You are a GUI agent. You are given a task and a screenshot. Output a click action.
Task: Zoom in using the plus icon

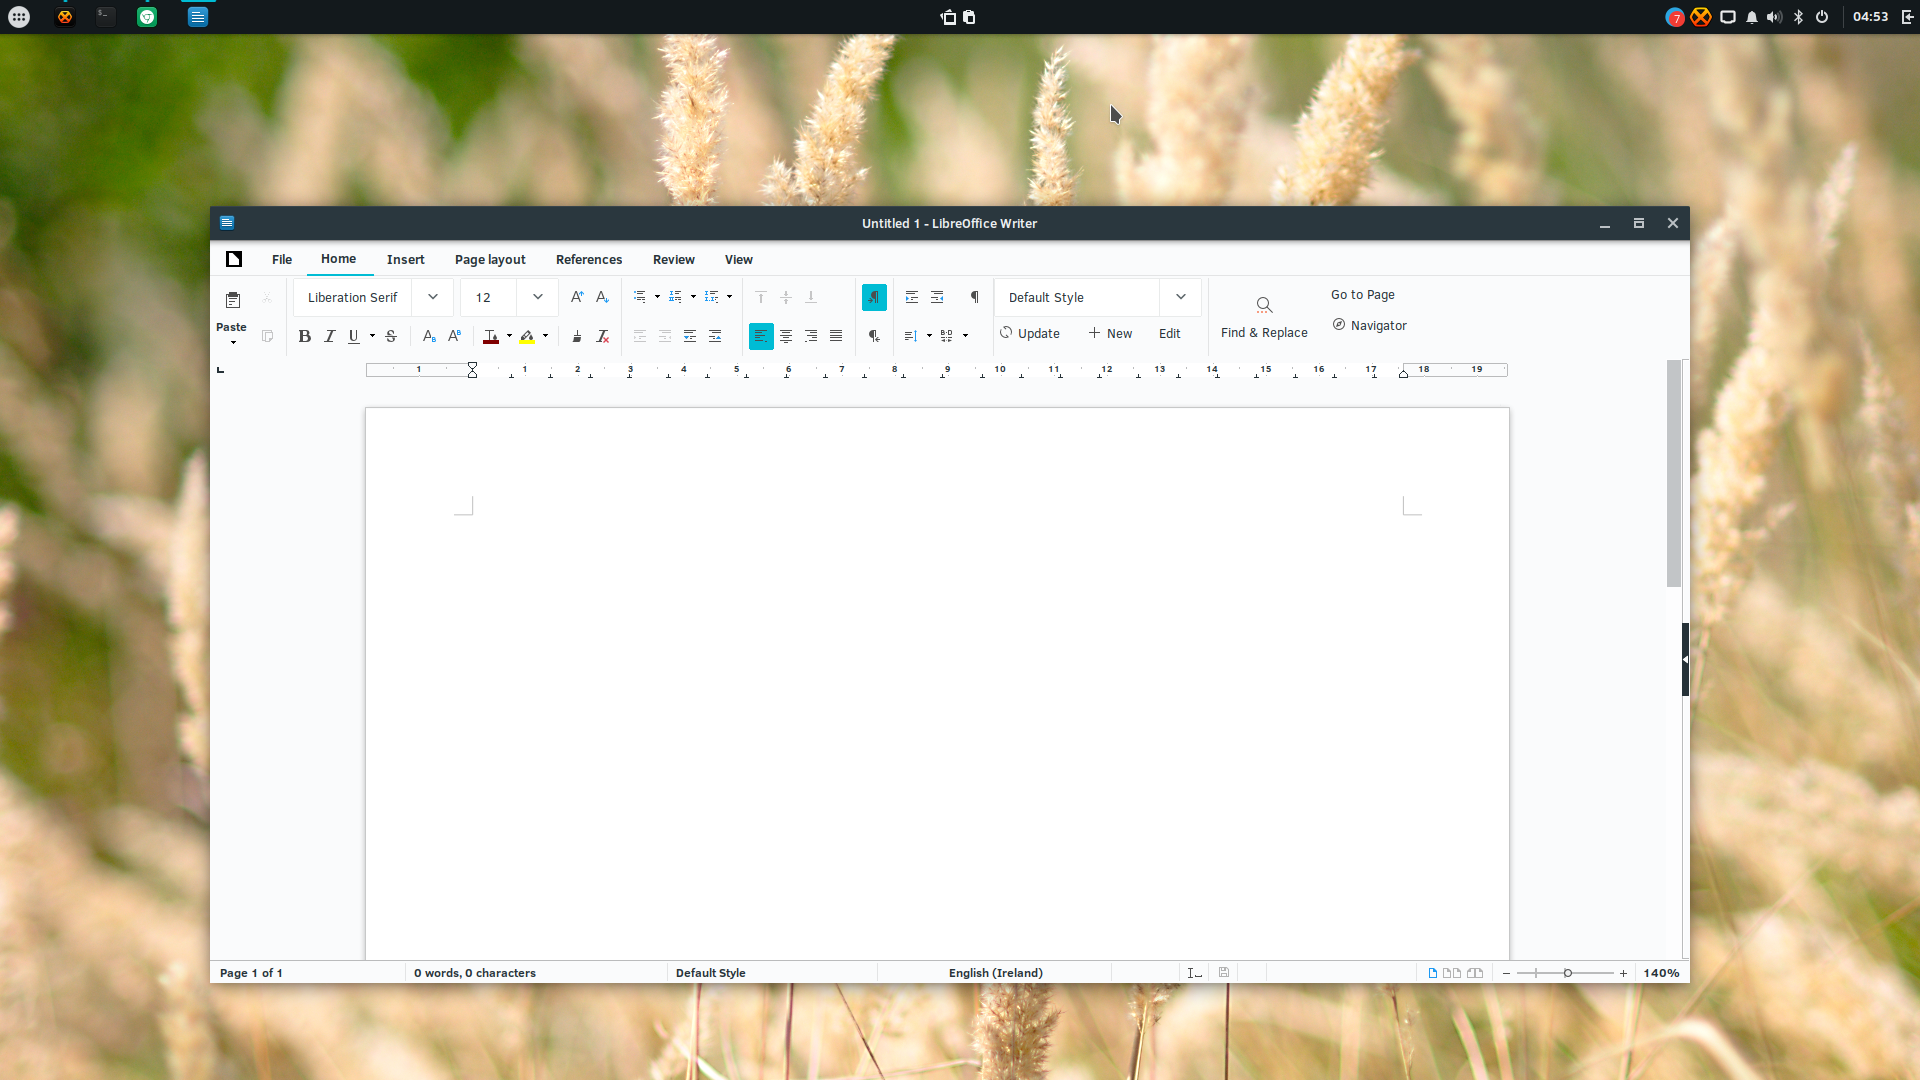click(1623, 973)
